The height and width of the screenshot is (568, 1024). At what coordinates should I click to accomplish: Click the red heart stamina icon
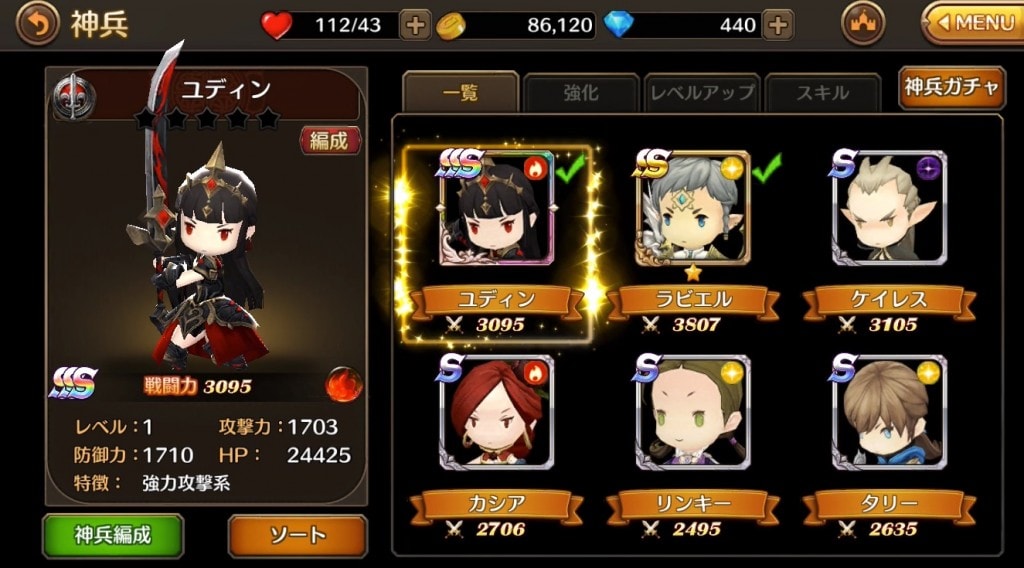point(276,25)
